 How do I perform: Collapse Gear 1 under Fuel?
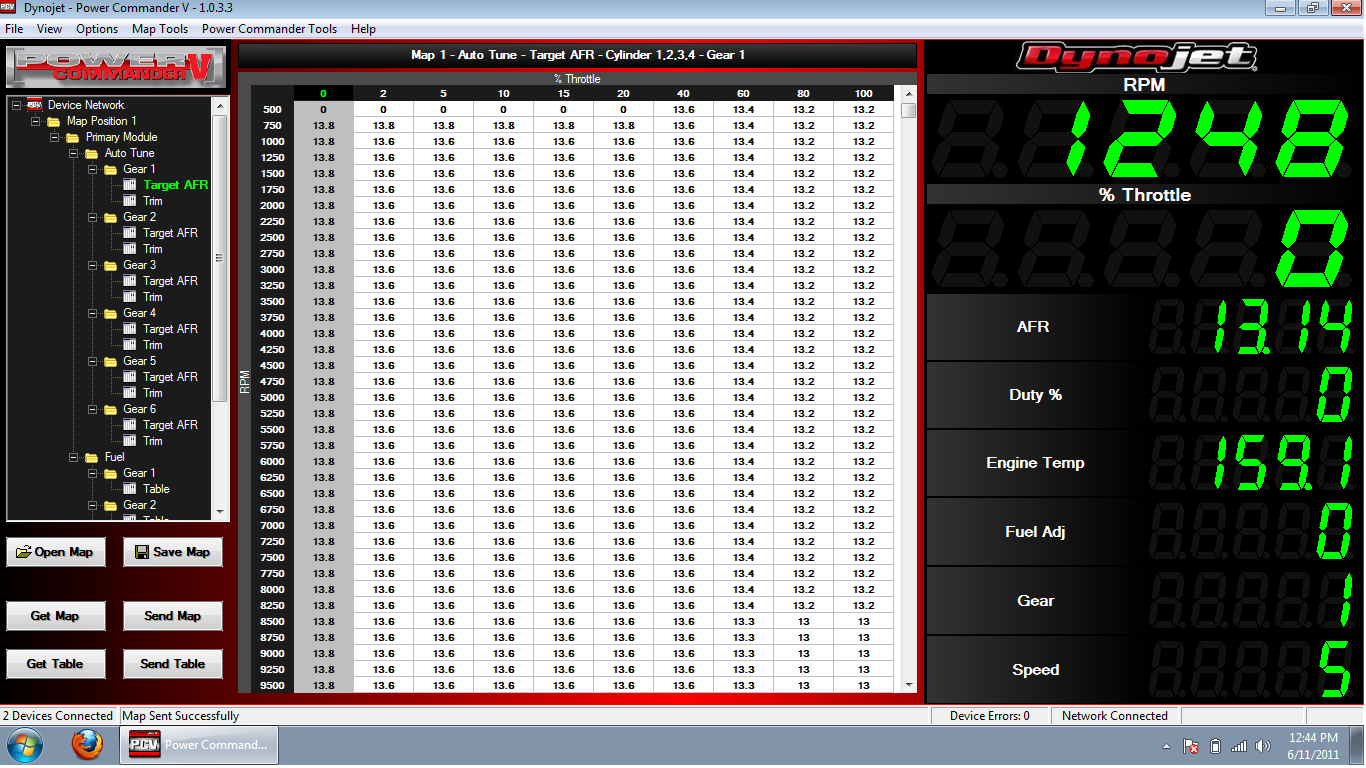tap(92, 473)
